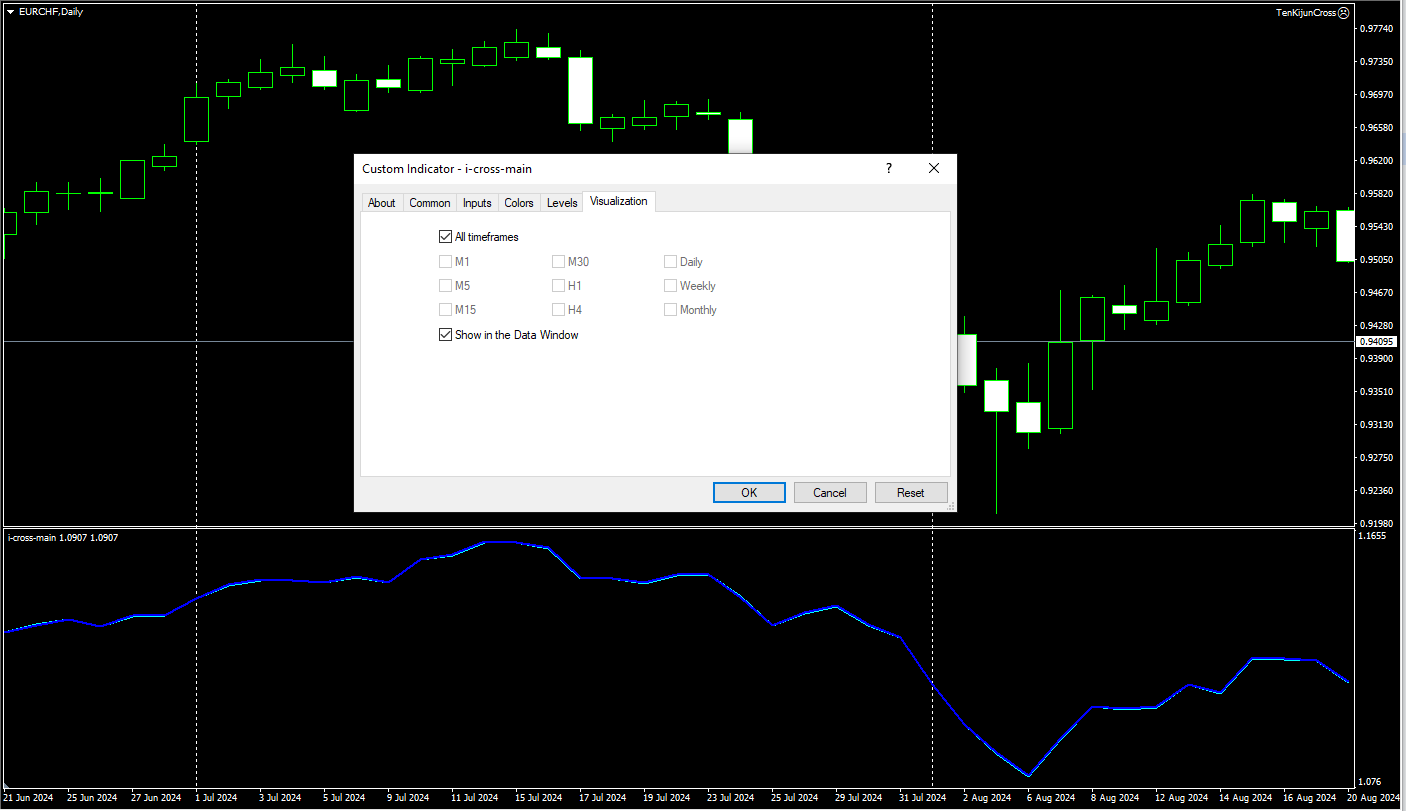Enable the H4 timeframe checkbox
Image resolution: width=1406 pixels, height=811 pixels.
[559, 310]
